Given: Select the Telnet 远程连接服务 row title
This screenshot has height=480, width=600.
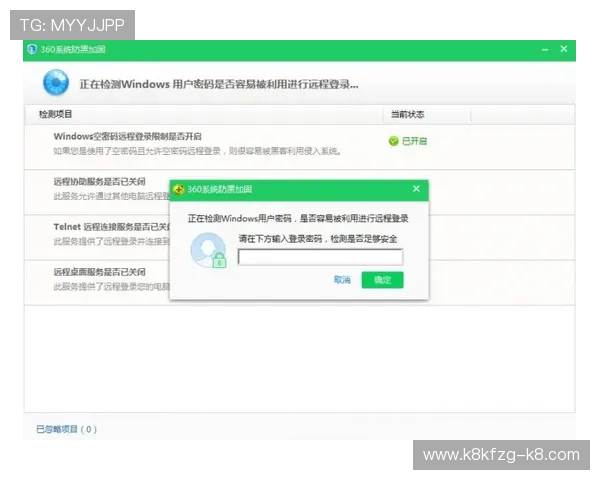Looking at the screenshot, I should (x=112, y=227).
